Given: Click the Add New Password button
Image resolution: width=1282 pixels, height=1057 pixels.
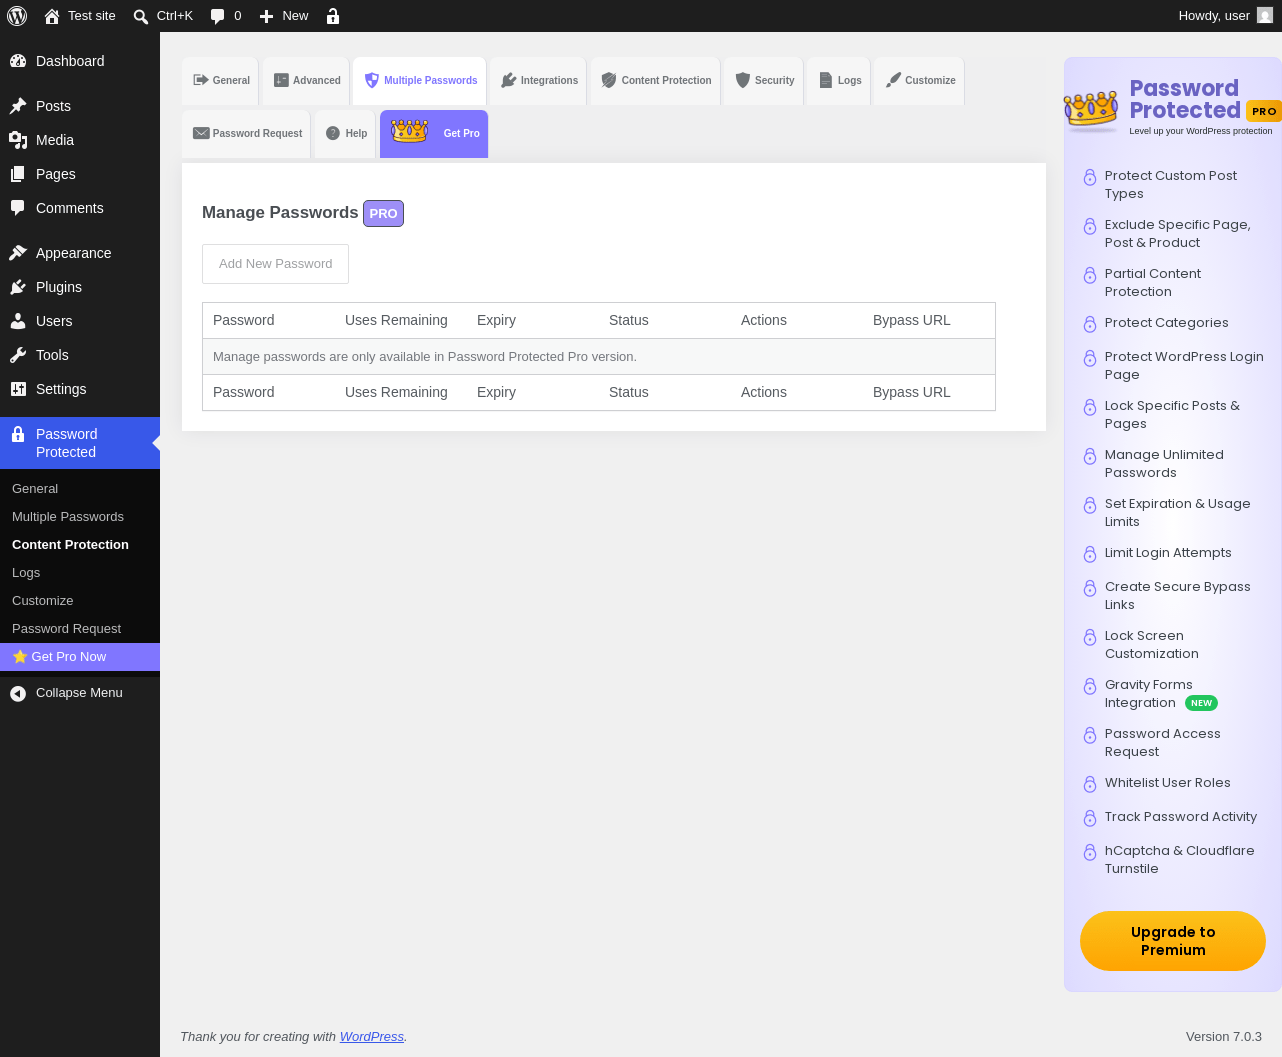Looking at the screenshot, I should tap(275, 264).
